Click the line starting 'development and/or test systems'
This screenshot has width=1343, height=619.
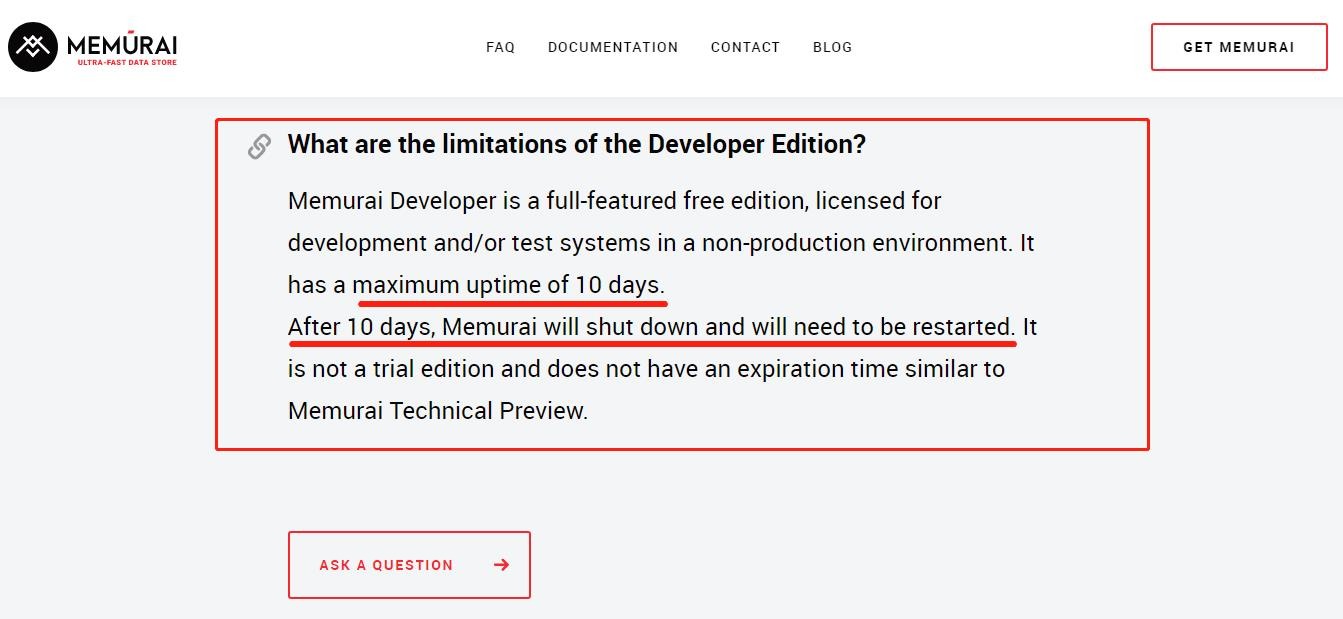[x=661, y=243]
